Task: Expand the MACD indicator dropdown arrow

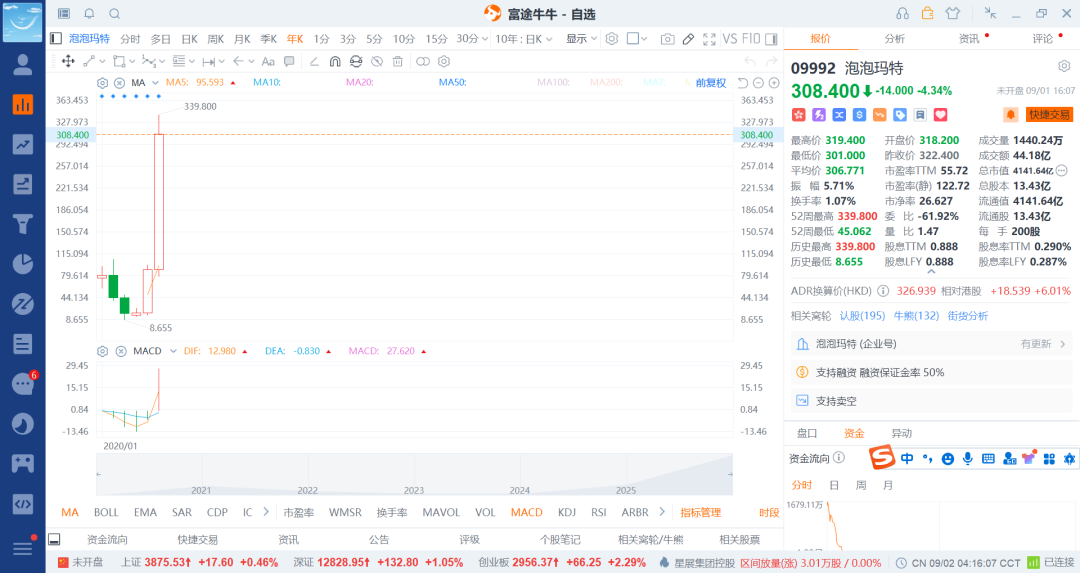Action: (x=173, y=351)
